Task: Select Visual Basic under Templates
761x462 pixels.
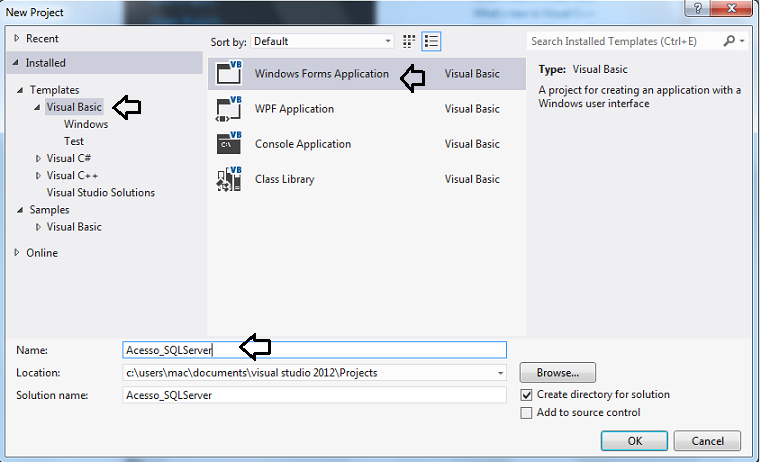Action: point(74,107)
